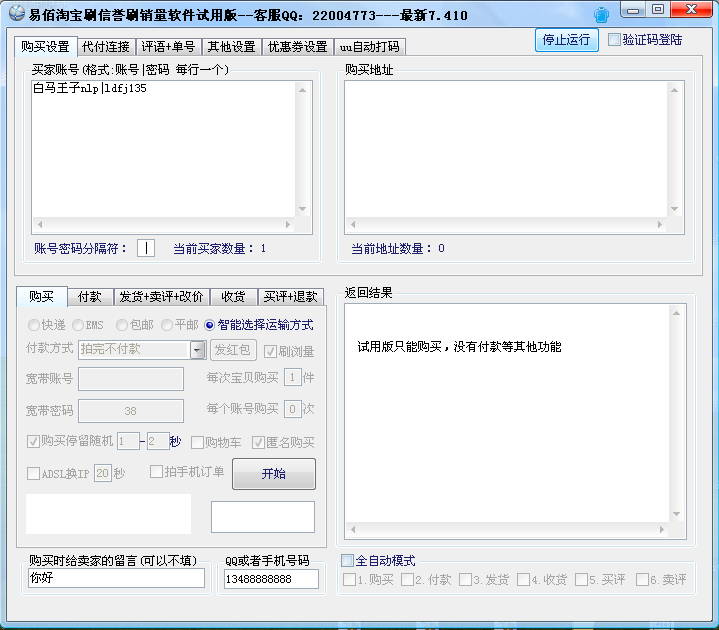Check the 4.收货 auto-mode checkbox
The width and height of the screenshot is (719, 630).
click(x=523, y=580)
